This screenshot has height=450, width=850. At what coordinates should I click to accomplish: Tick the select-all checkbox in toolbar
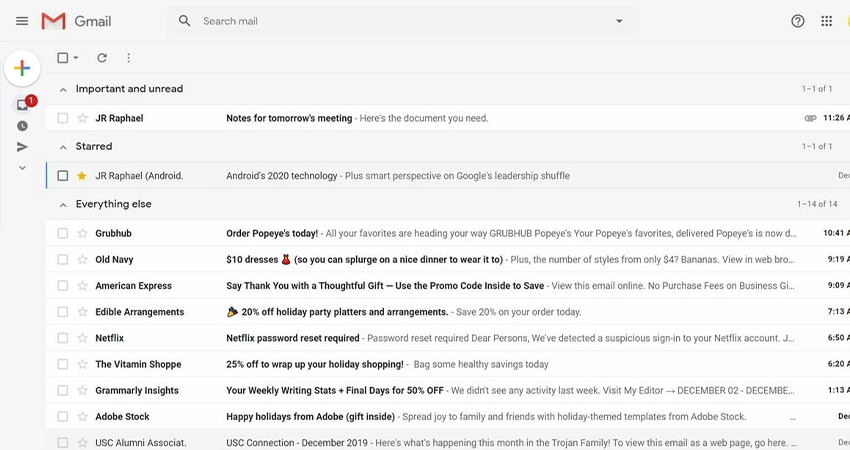(x=63, y=57)
